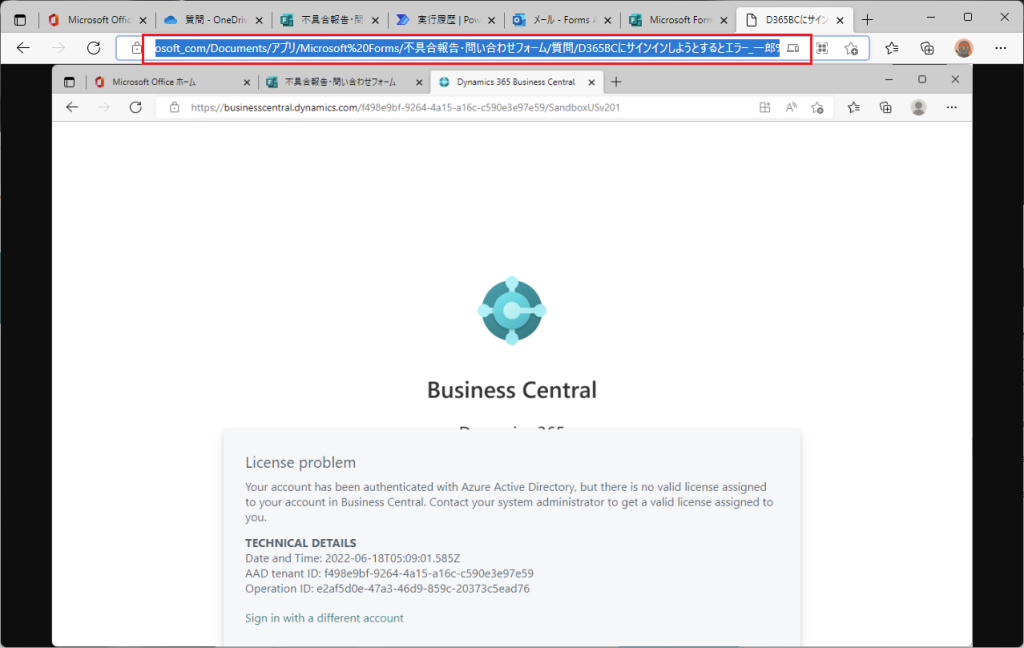
Task: Open tab actions menu in inner browser
Action: click(x=69, y=82)
